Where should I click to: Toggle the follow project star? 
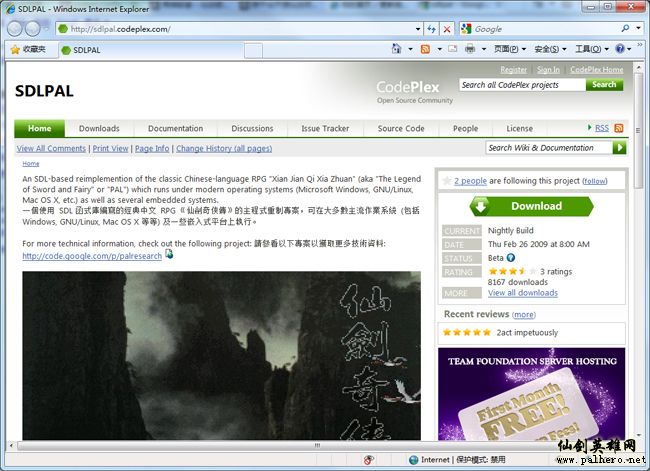click(446, 181)
